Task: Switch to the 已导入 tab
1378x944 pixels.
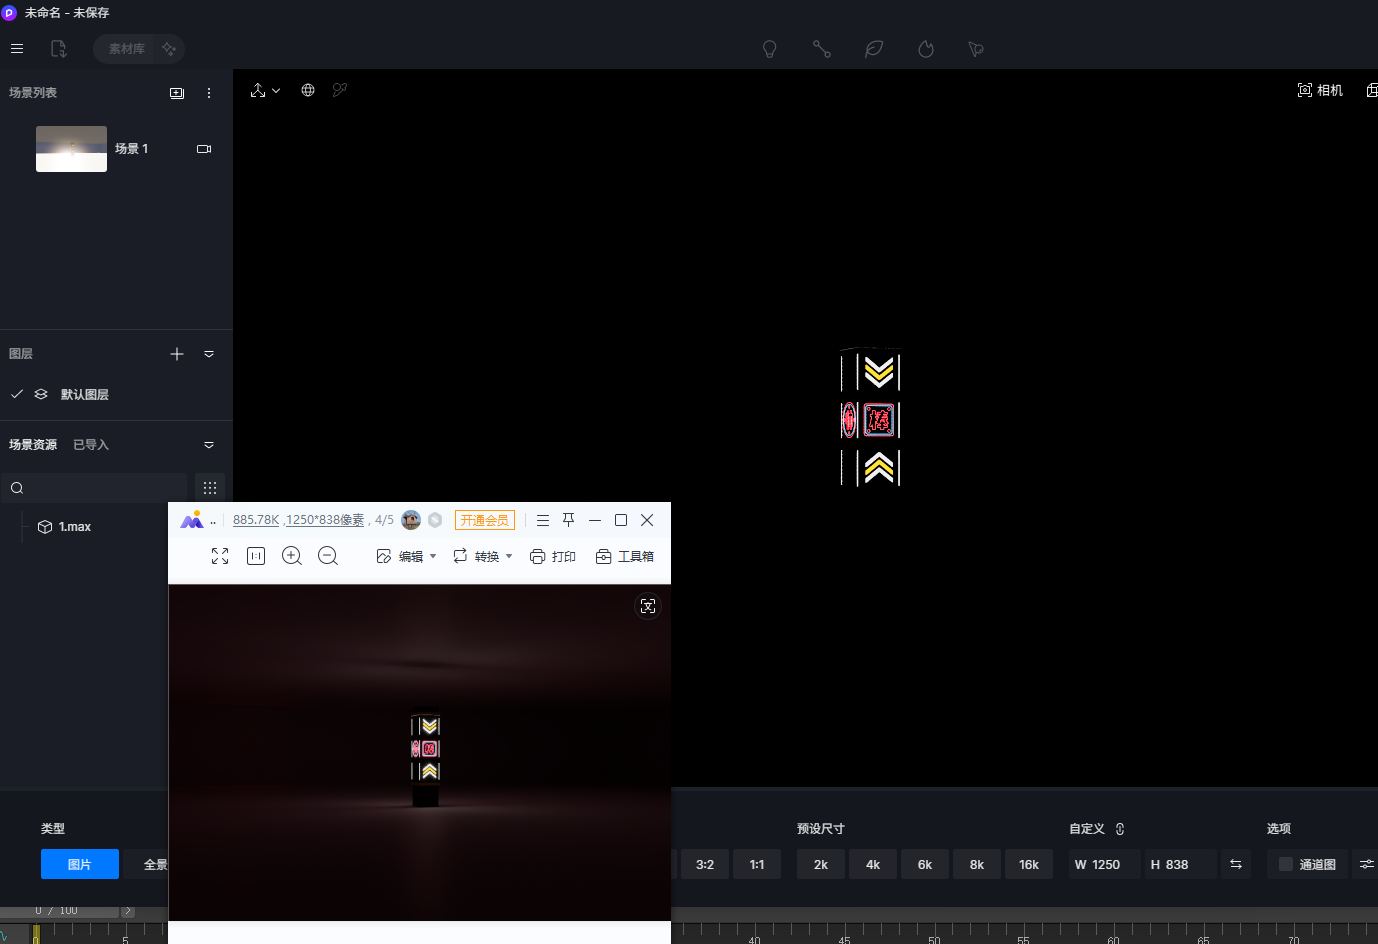Action: click(x=91, y=444)
